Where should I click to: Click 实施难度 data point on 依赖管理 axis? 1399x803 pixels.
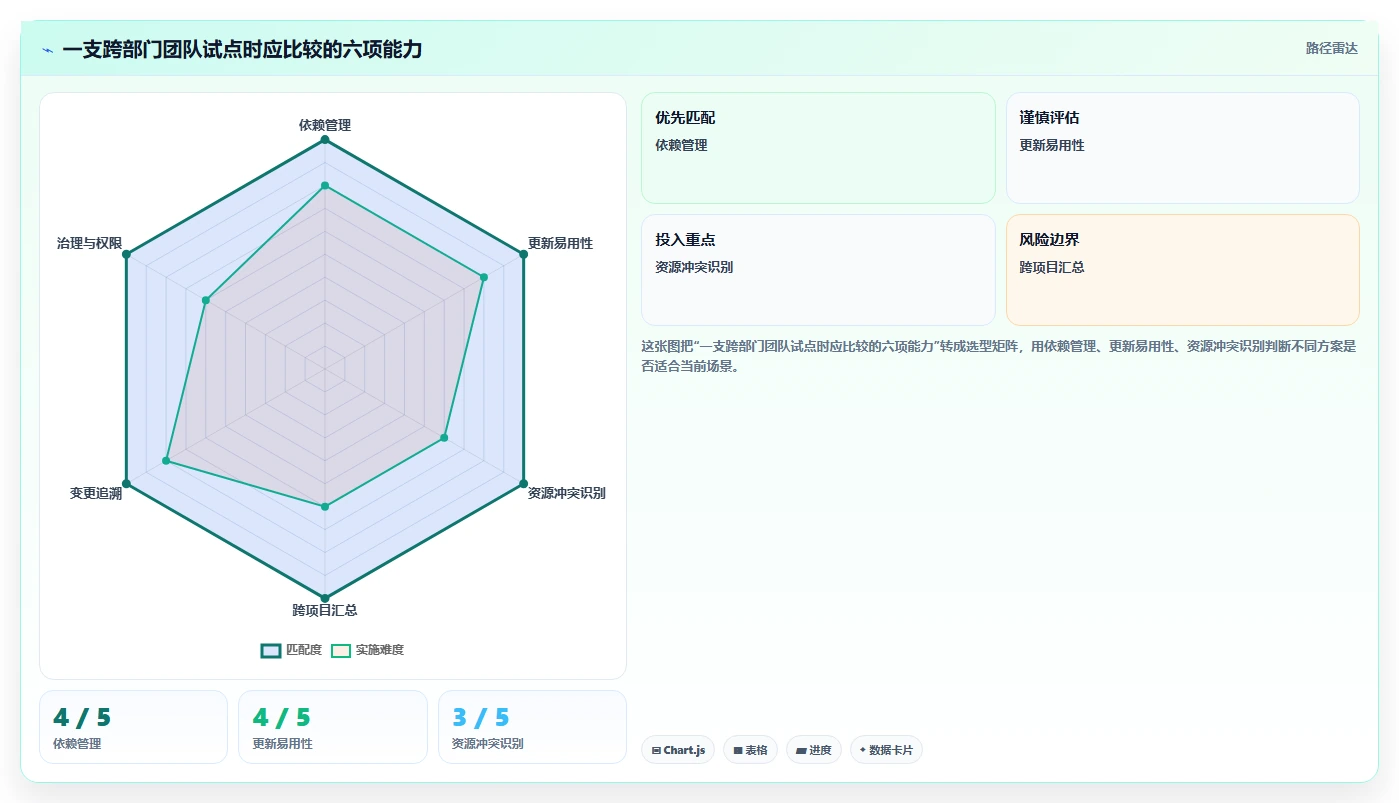click(325, 186)
